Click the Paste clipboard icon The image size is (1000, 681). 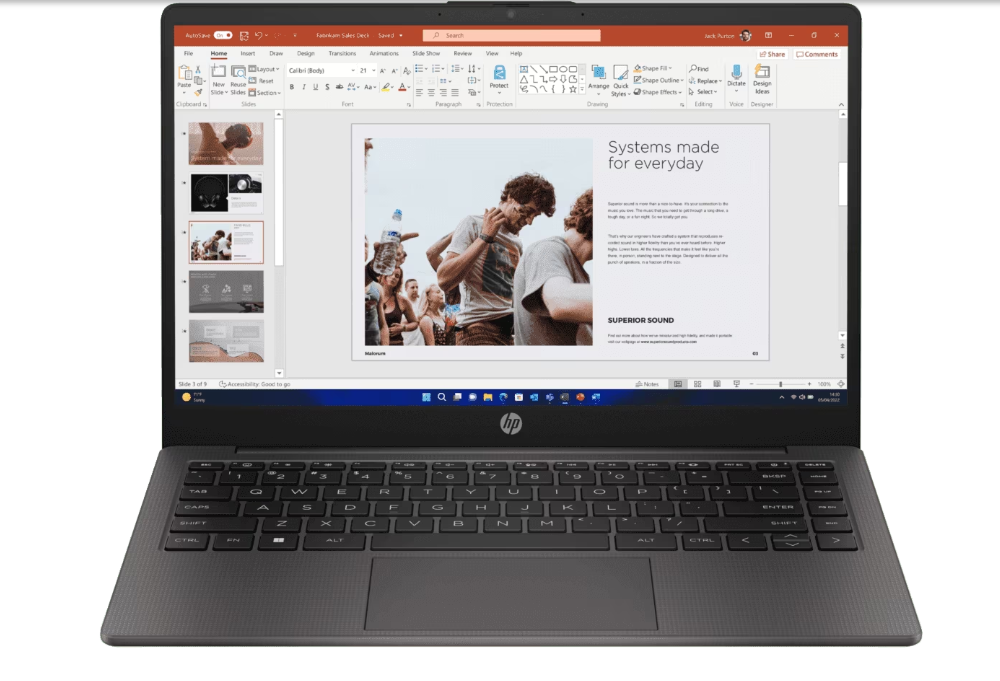(185, 76)
